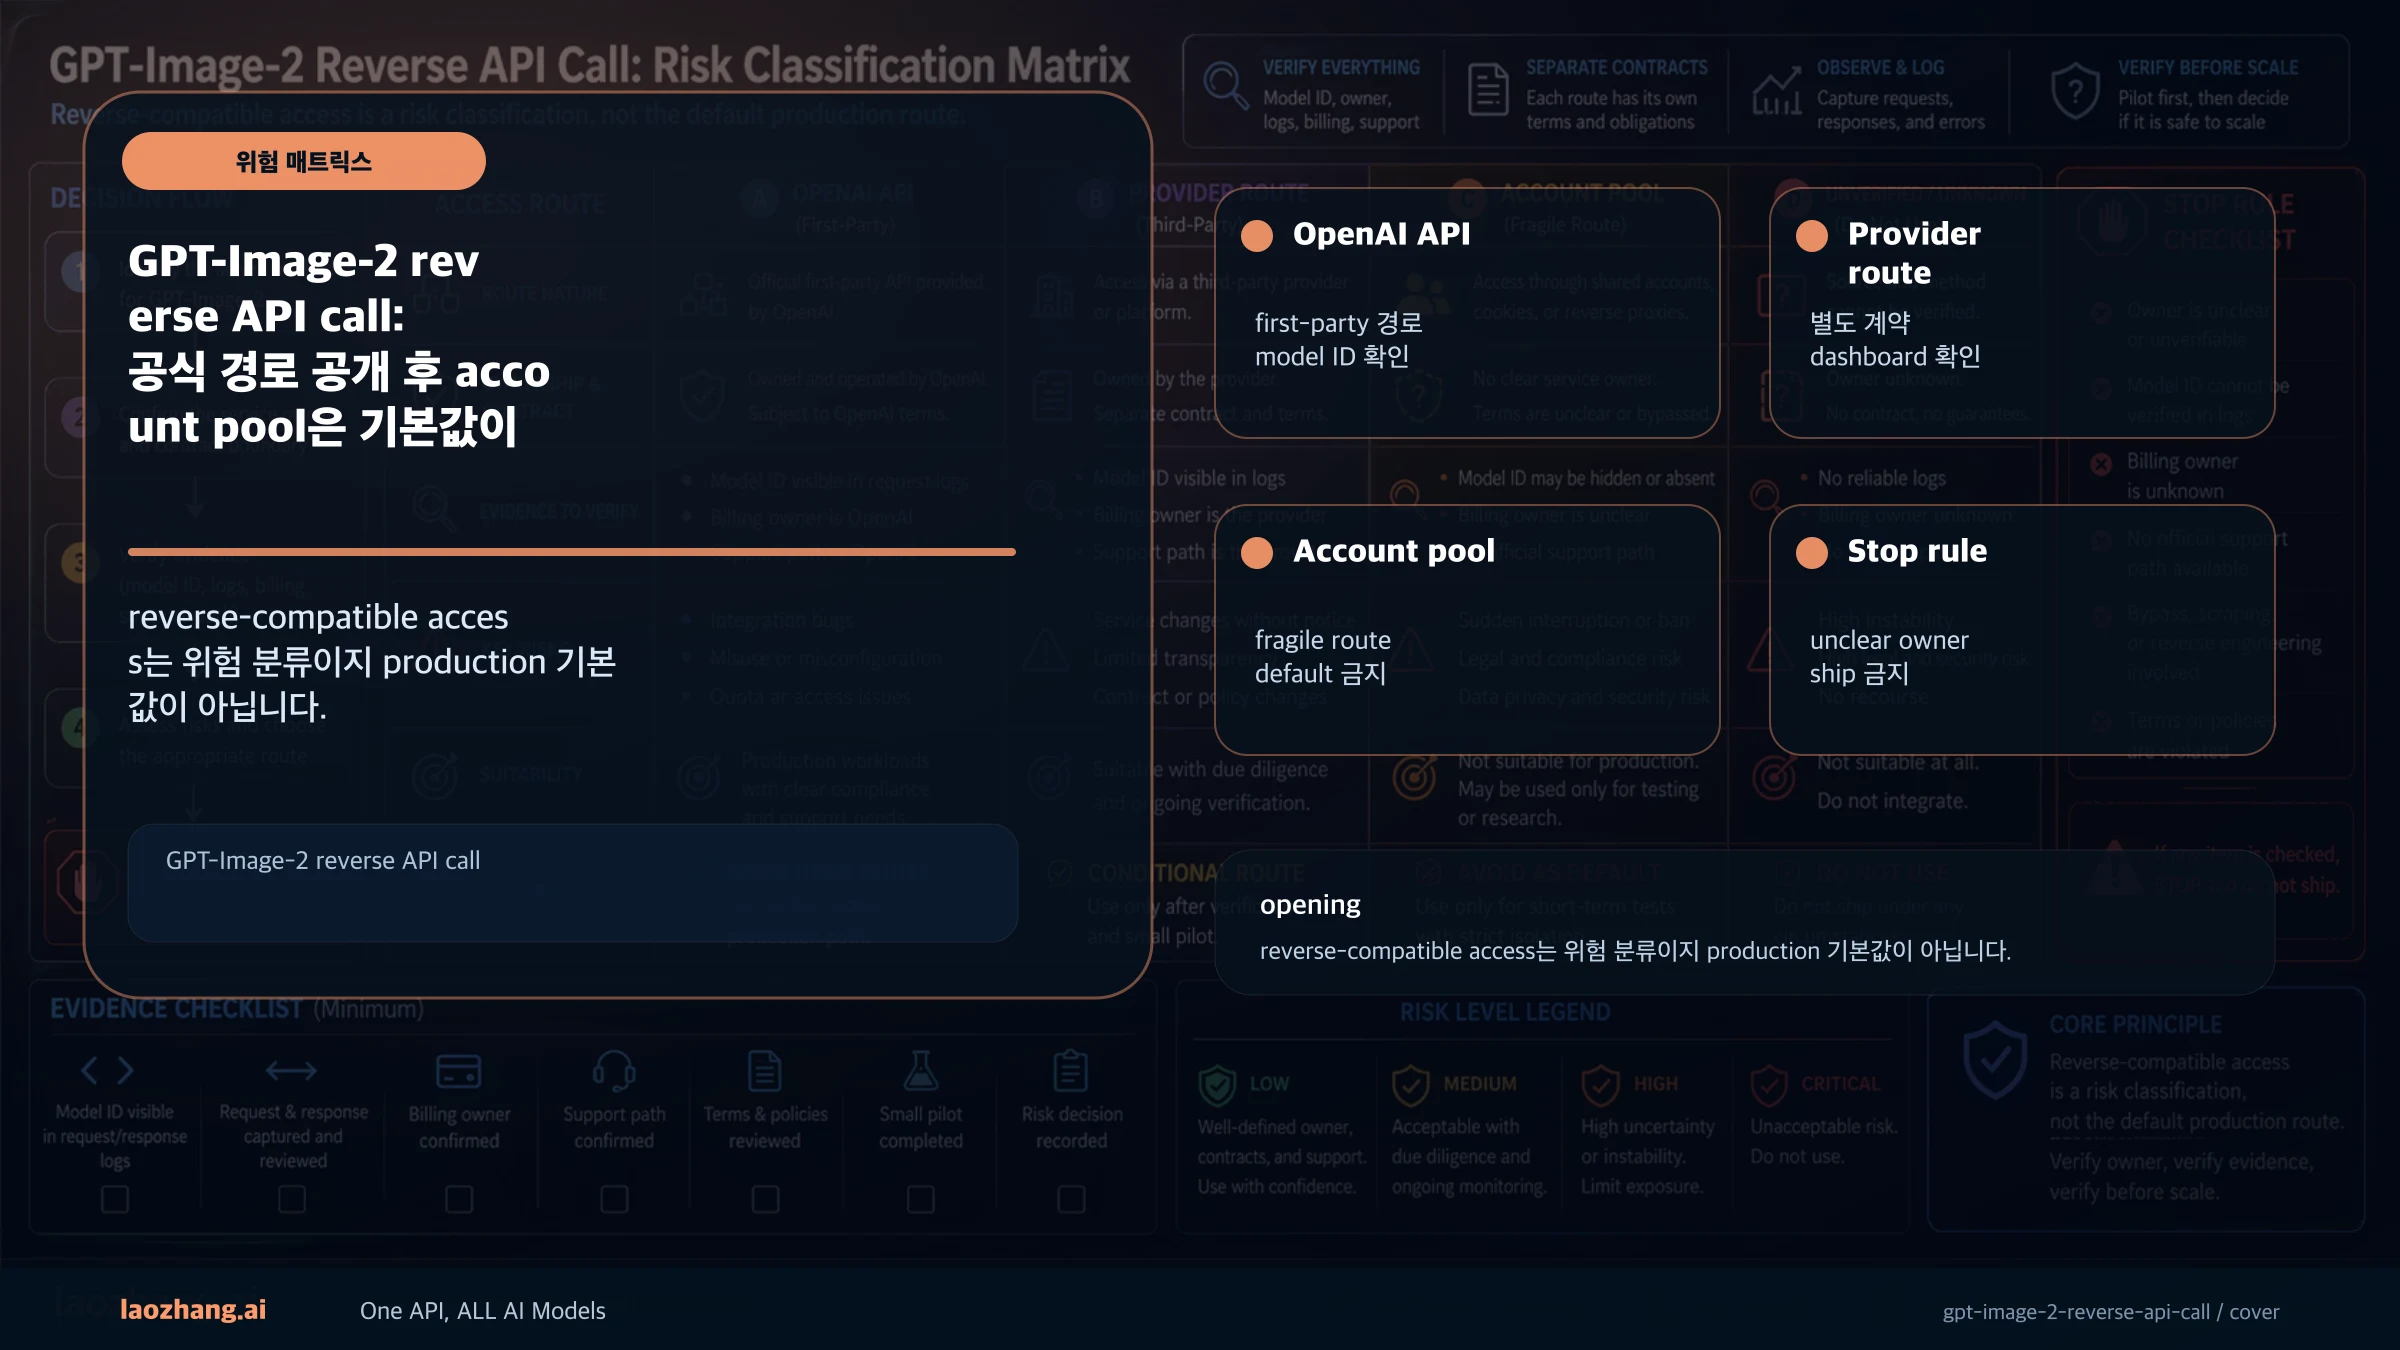Screen dimensions: 2400x1350
Task: Click the large headline 'GPT-Image-2 reverse API call'
Action: tap(339, 343)
